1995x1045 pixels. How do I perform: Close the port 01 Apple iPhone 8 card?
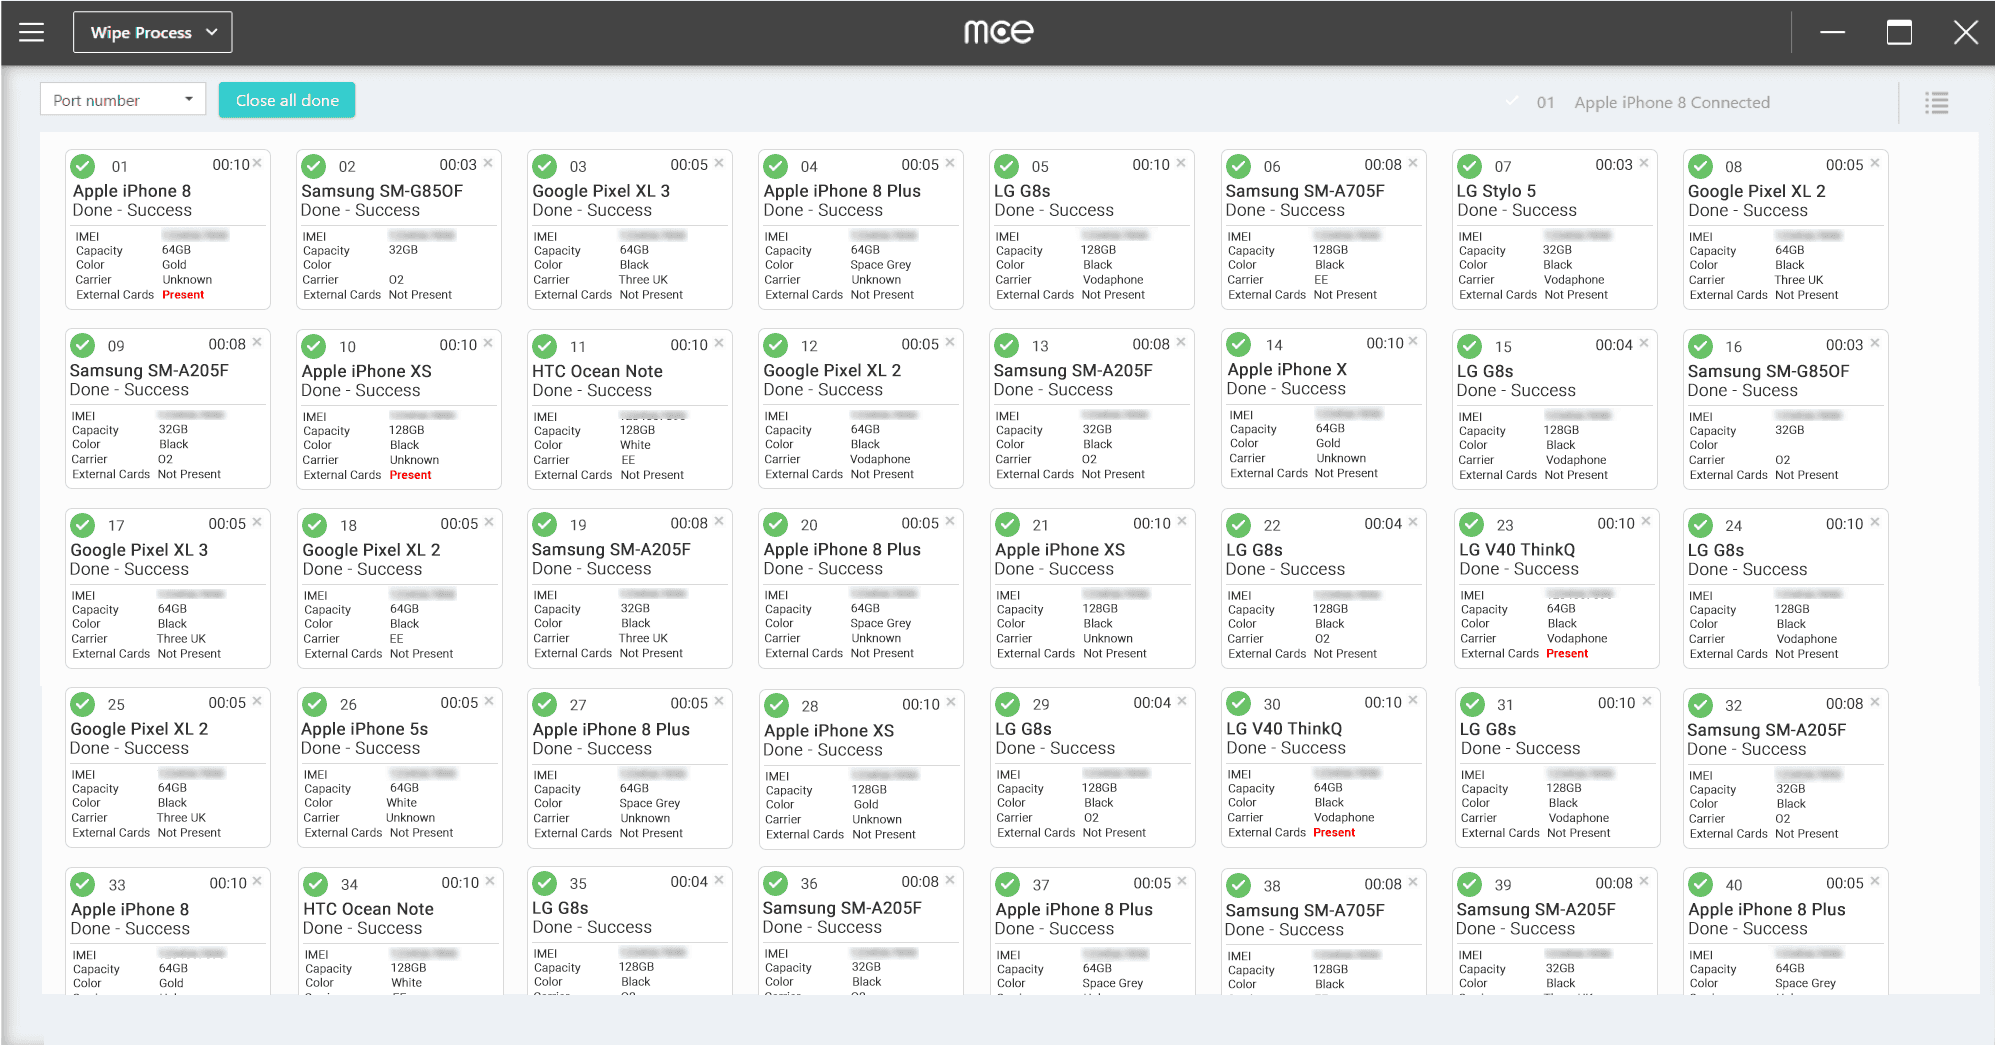coord(258,163)
